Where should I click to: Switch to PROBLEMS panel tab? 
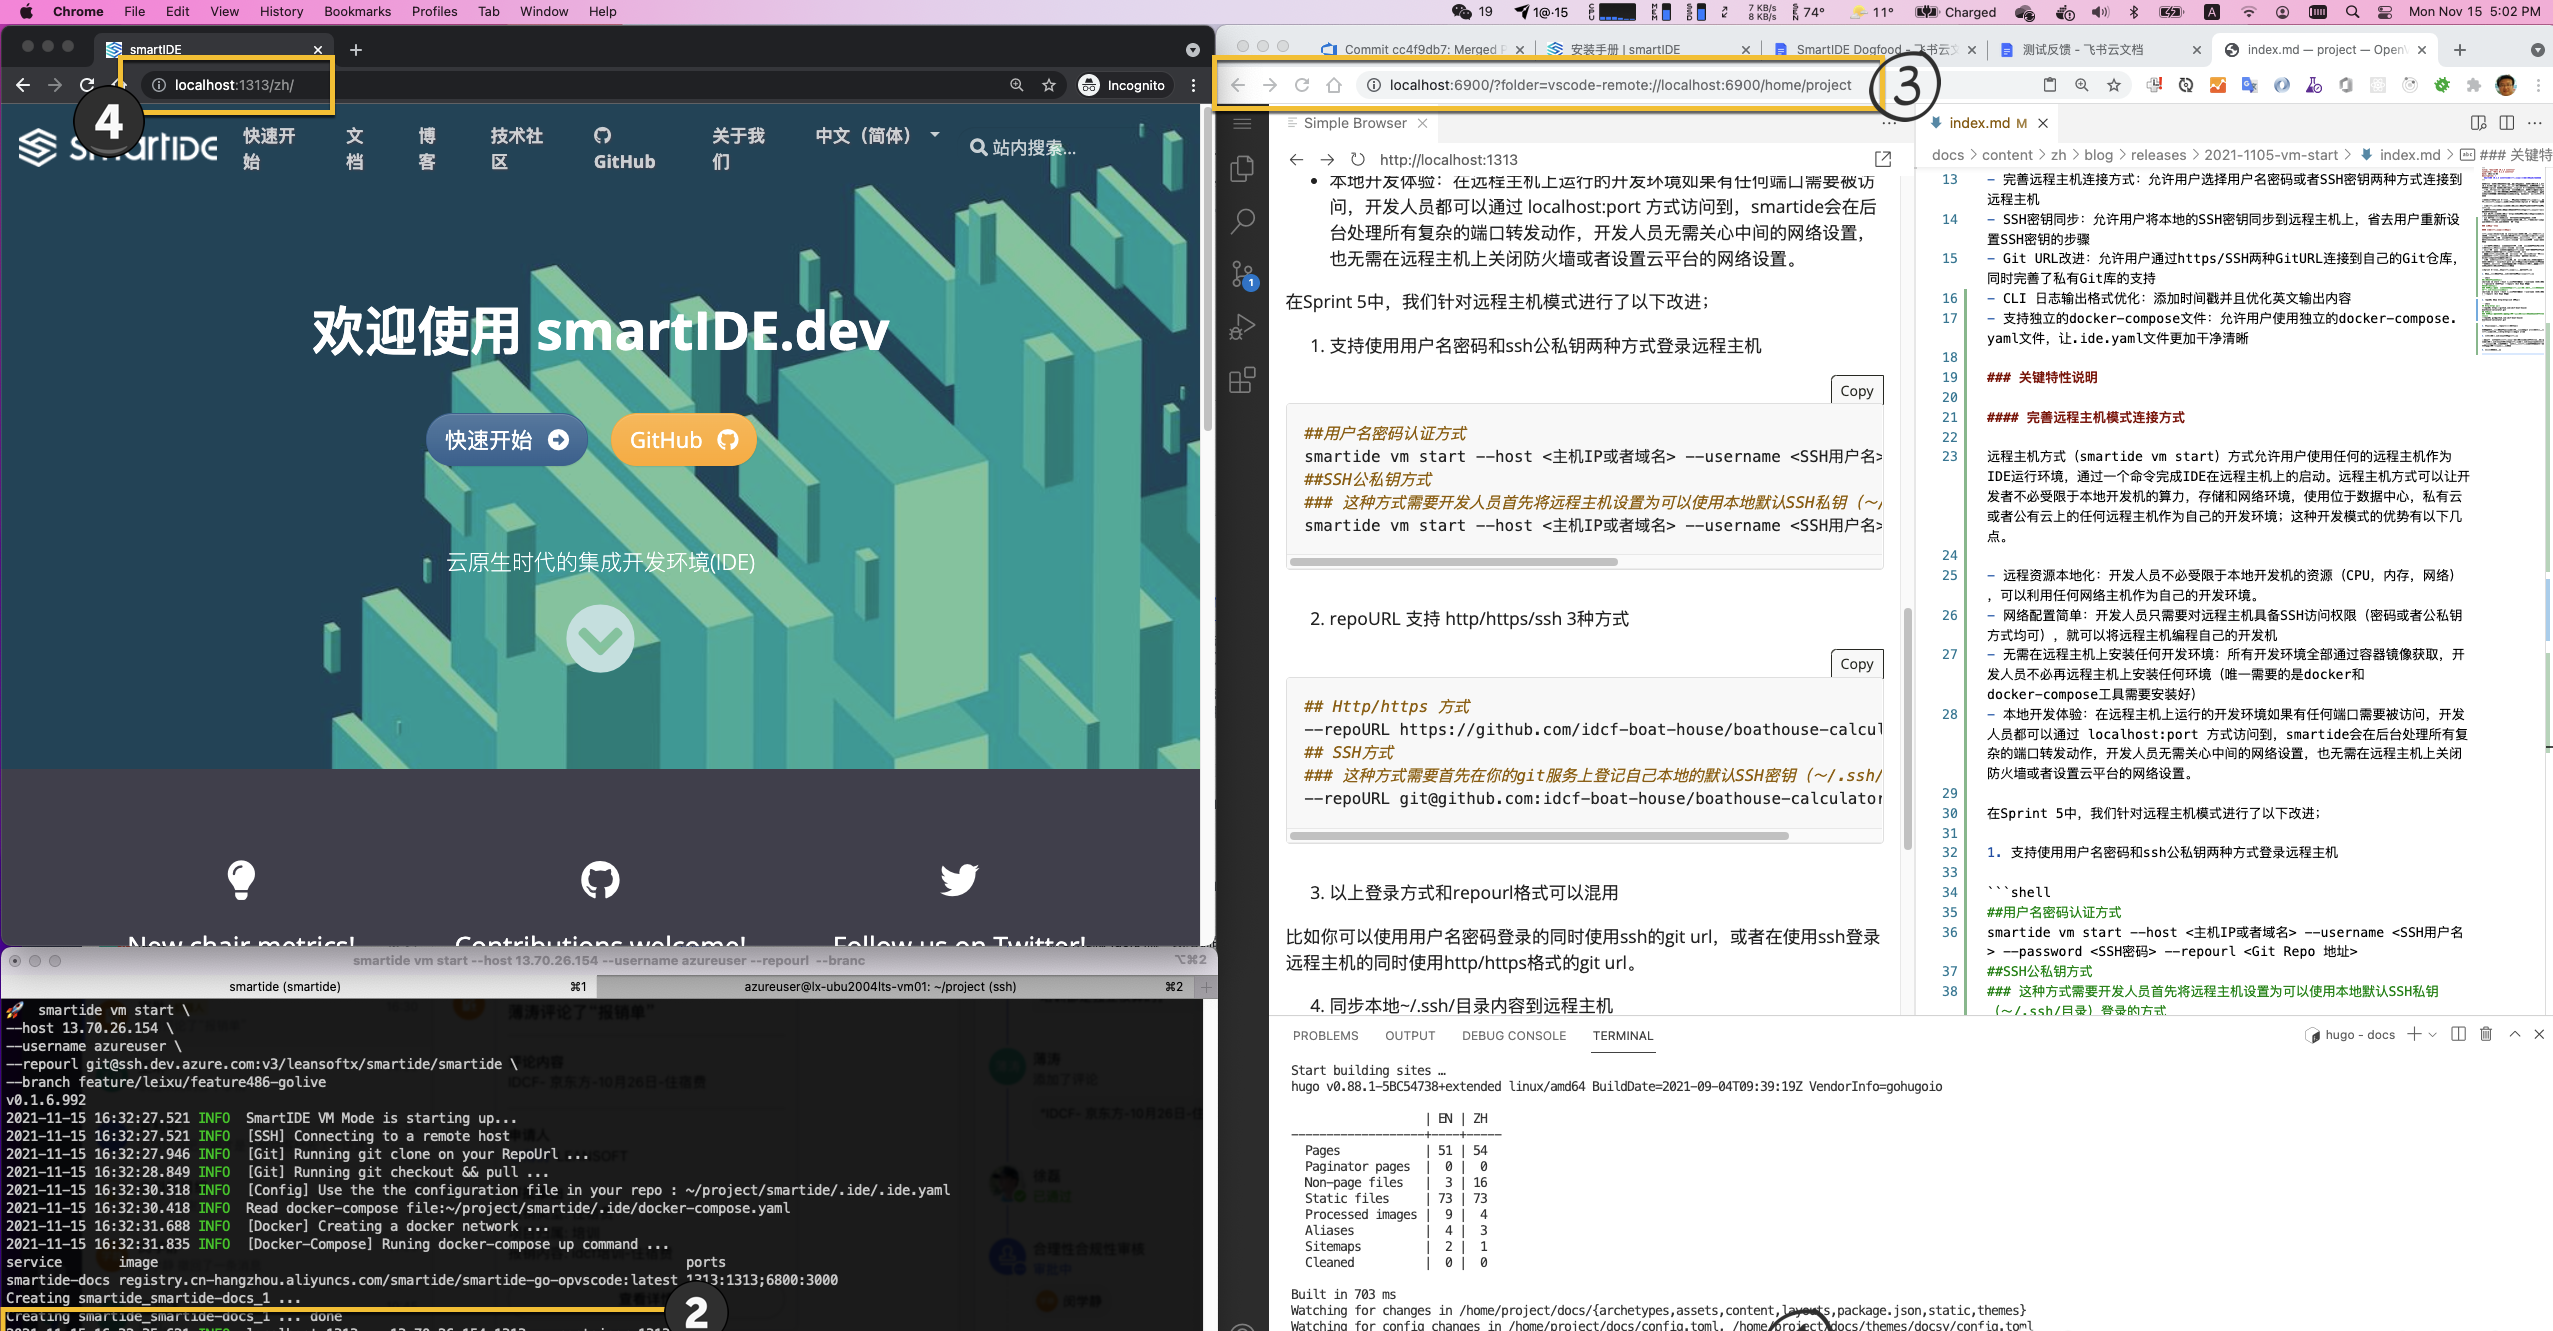click(x=1325, y=1035)
